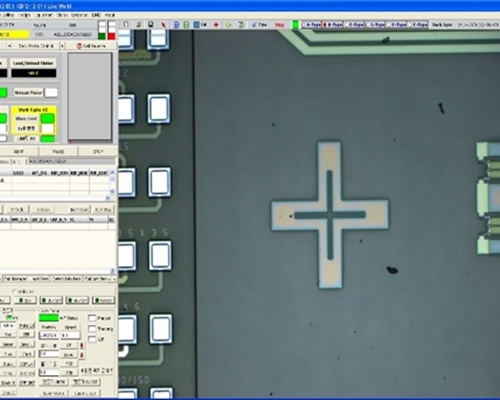The height and width of the screenshot is (400, 500).
Task: Click the Back light control in toolbar
Action: [x=442, y=25]
